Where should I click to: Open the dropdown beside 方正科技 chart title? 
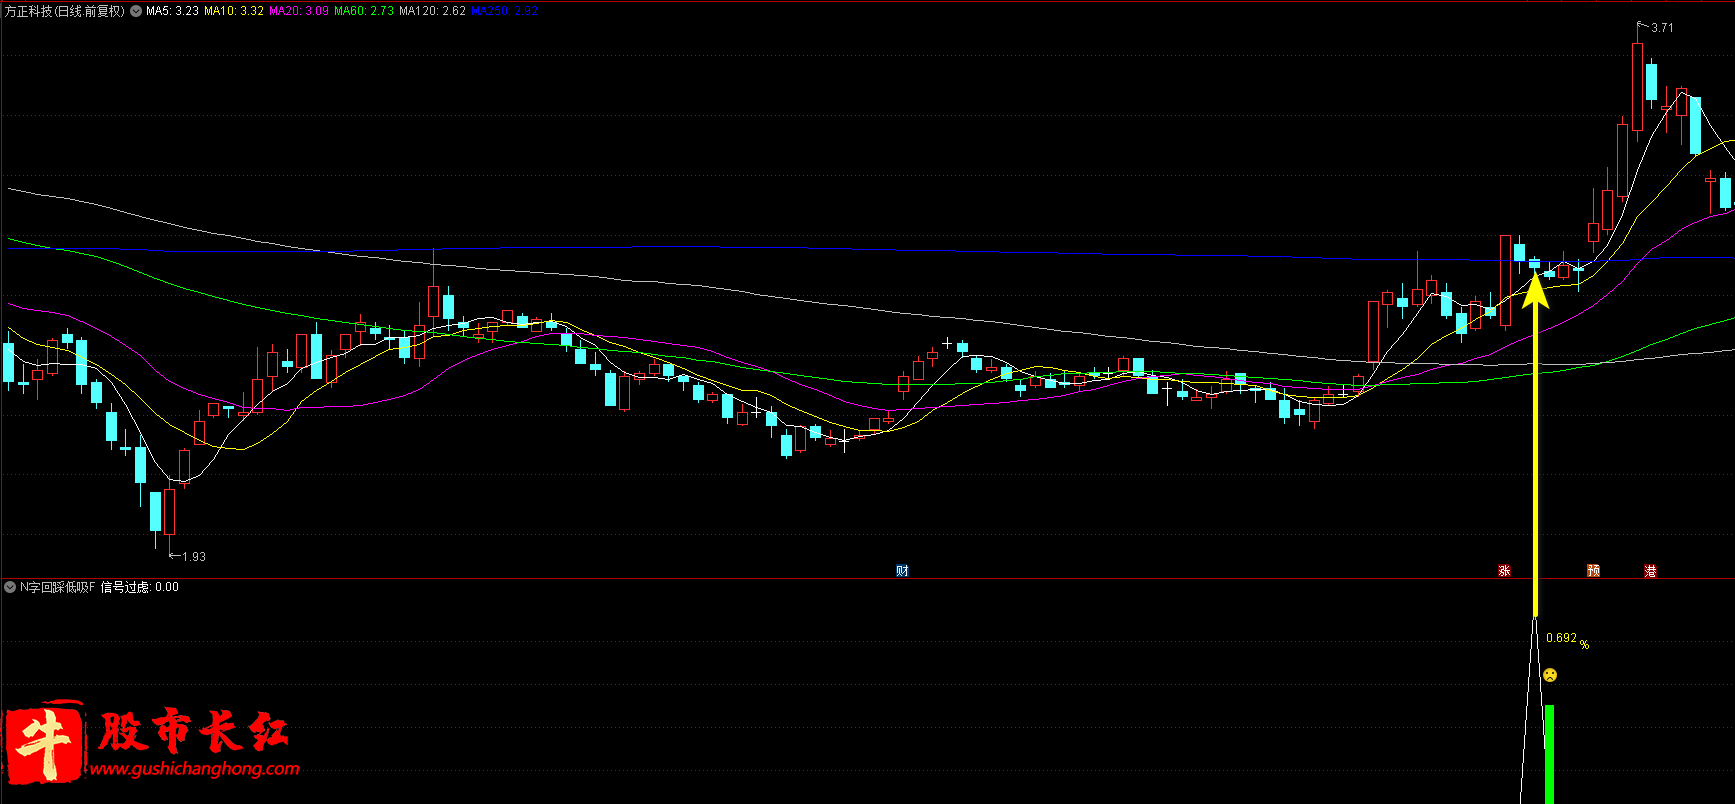[x=136, y=12]
